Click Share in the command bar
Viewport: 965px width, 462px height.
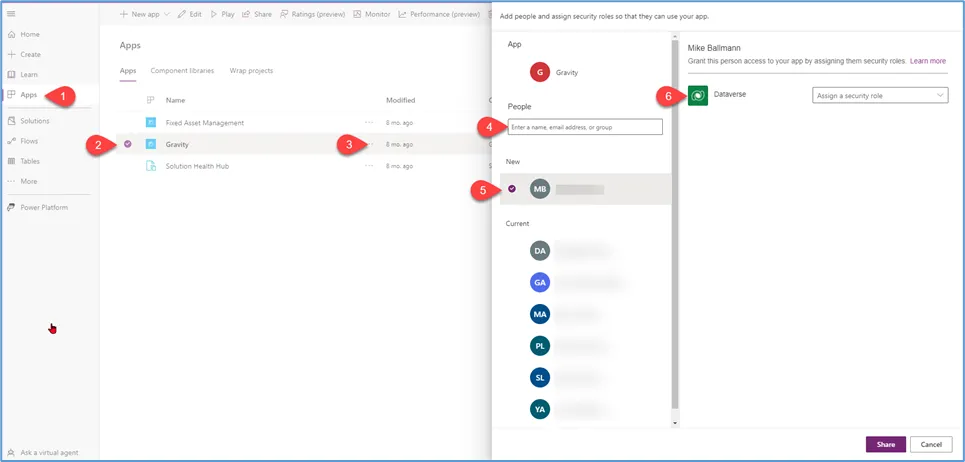pos(257,14)
